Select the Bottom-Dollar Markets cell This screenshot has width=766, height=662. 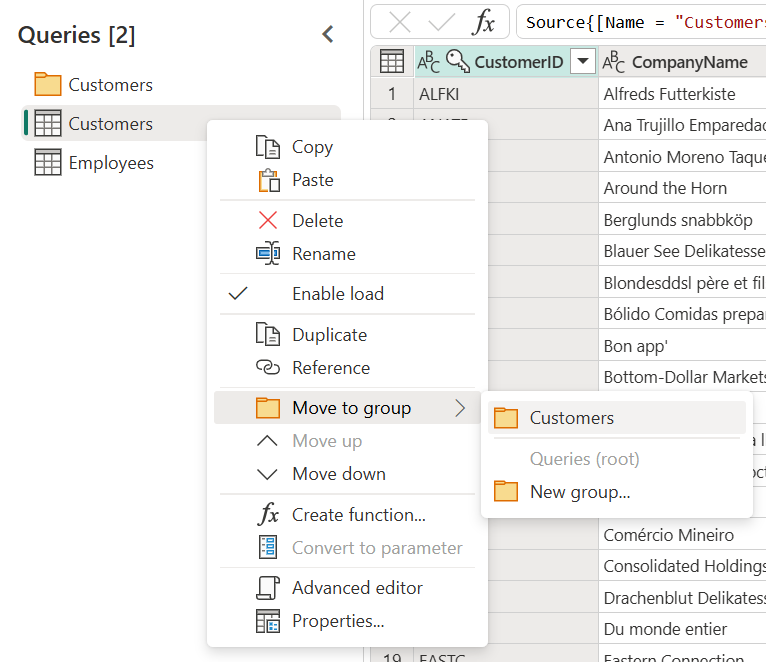click(x=682, y=377)
